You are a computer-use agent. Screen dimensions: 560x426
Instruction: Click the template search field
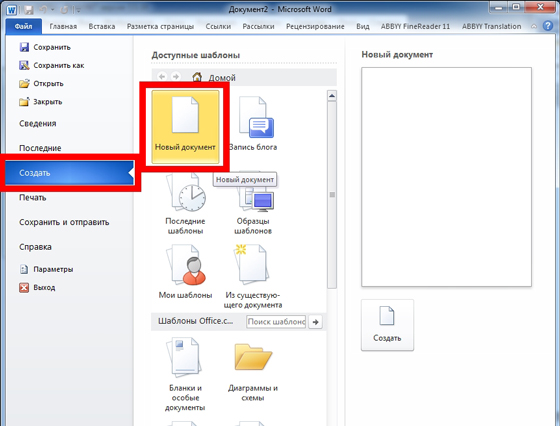point(276,322)
